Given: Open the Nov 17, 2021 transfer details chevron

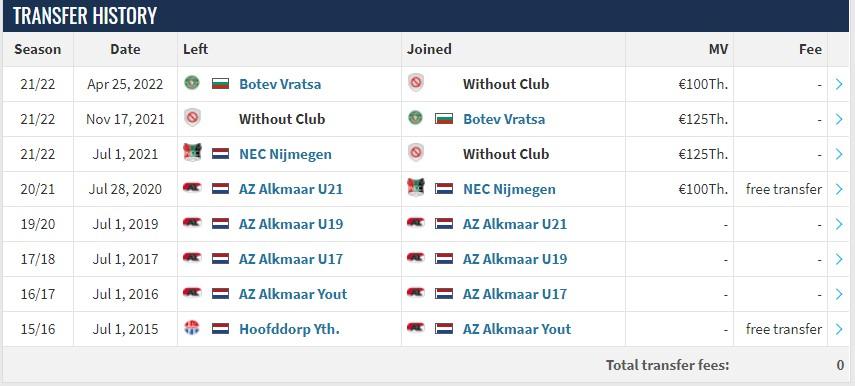Looking at the screenshot, I should (839, 119).
